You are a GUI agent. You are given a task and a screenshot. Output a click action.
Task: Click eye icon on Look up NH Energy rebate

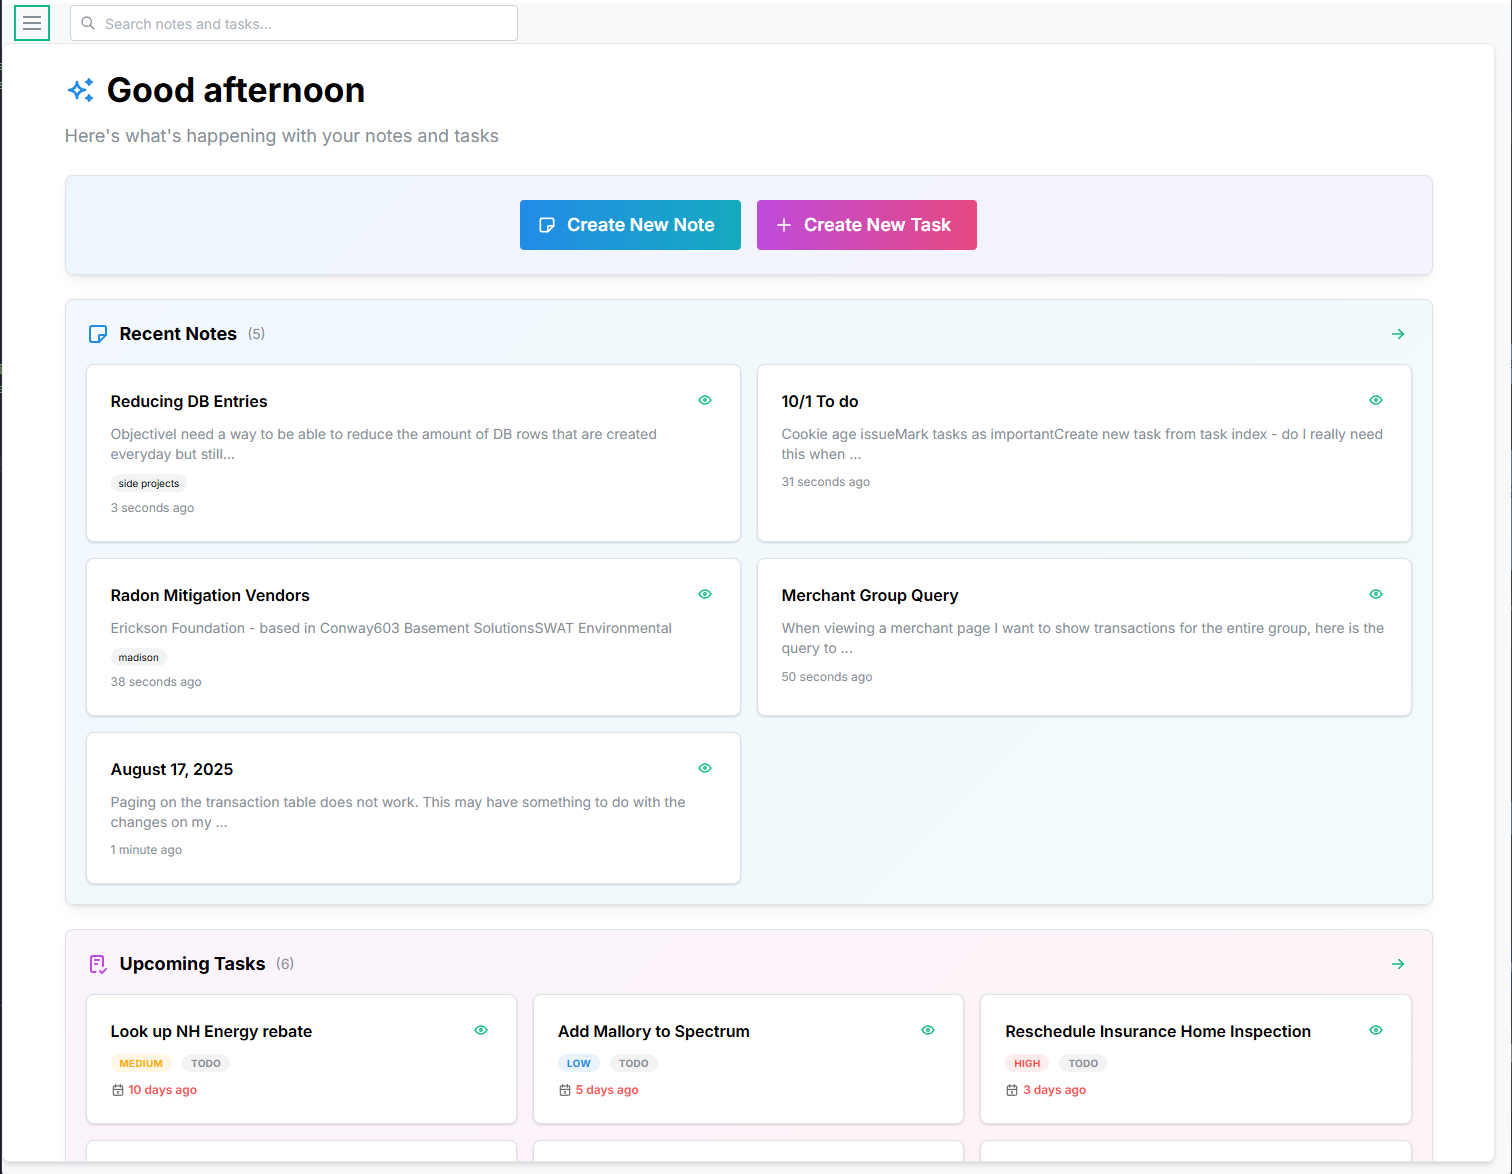point(481,1030)
